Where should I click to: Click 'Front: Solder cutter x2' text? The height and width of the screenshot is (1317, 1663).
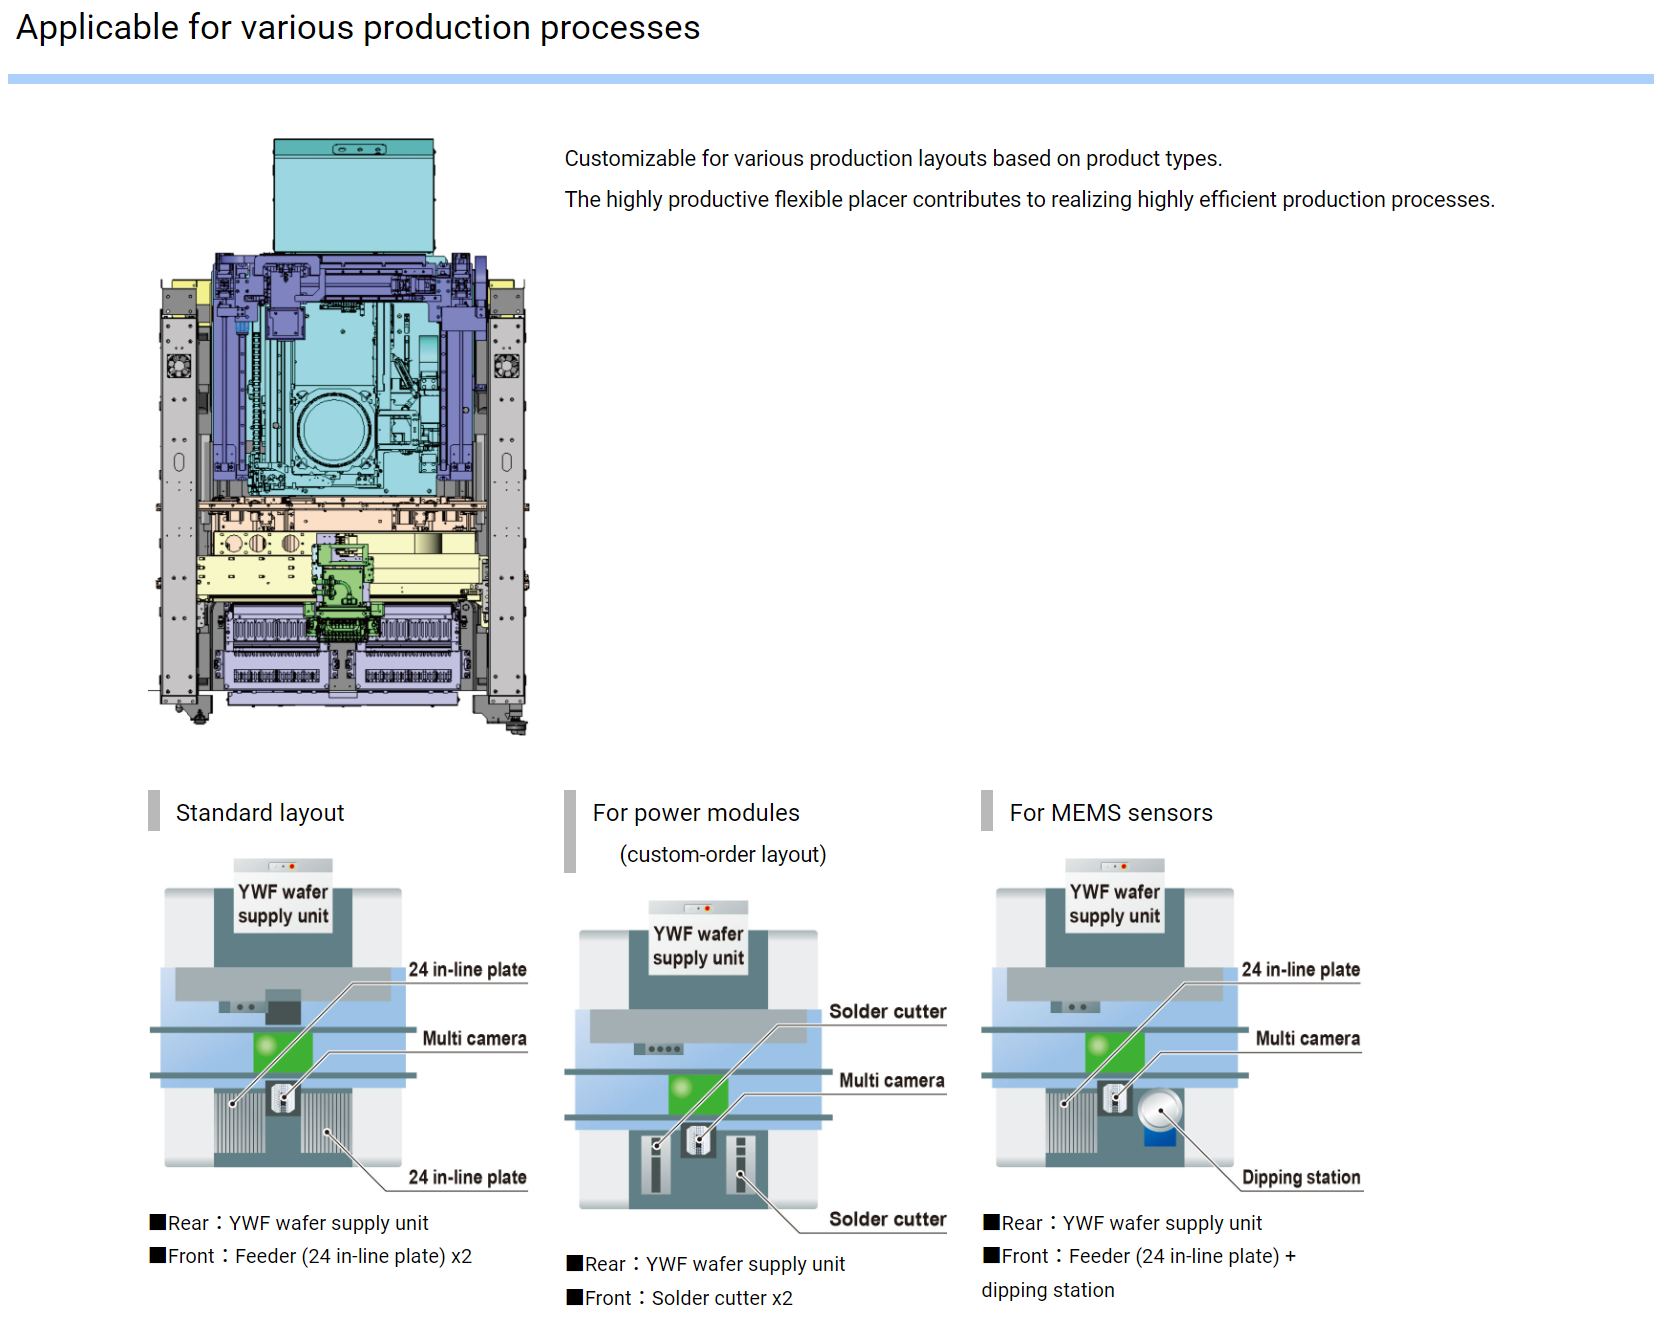click(x=680, y=1298)
